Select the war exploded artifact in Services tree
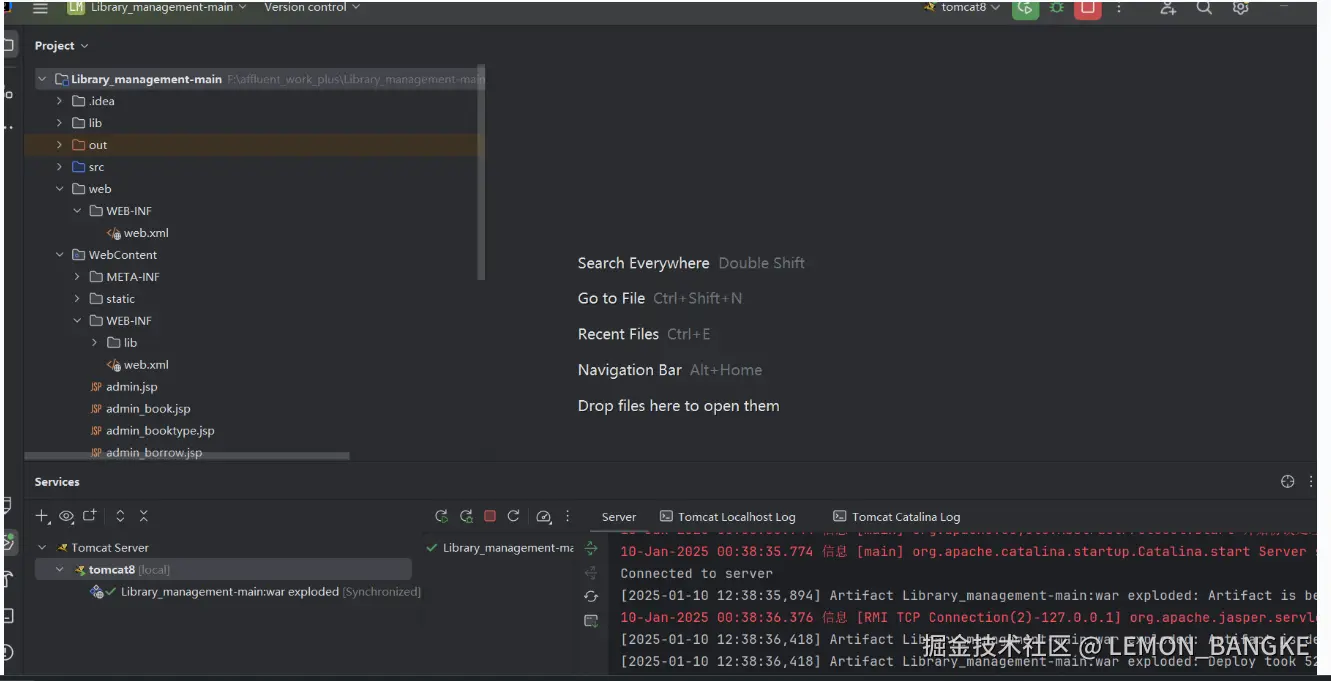 pos(255,592)
